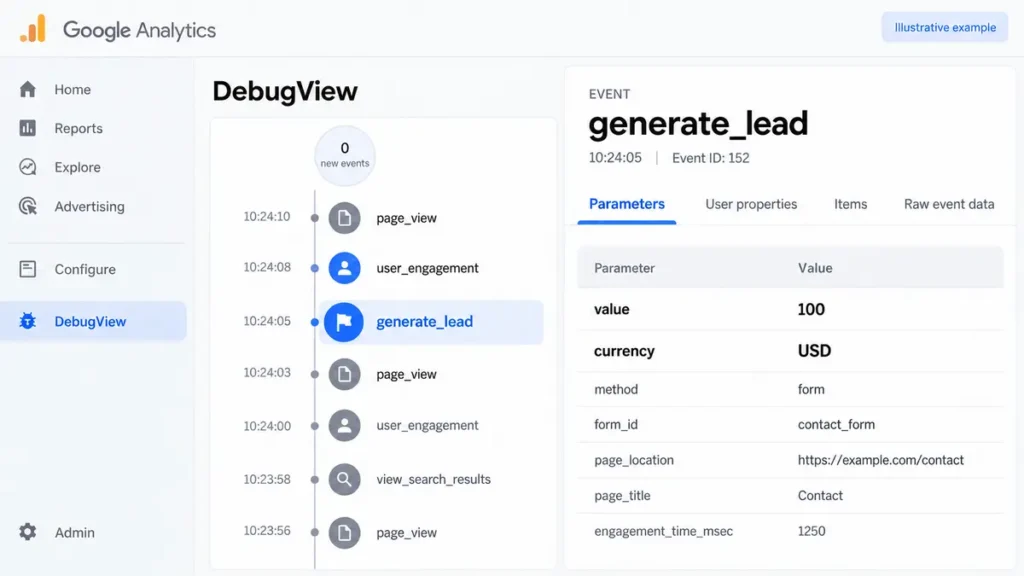Select the page_view event label at 10:24:10

(406, 218)
